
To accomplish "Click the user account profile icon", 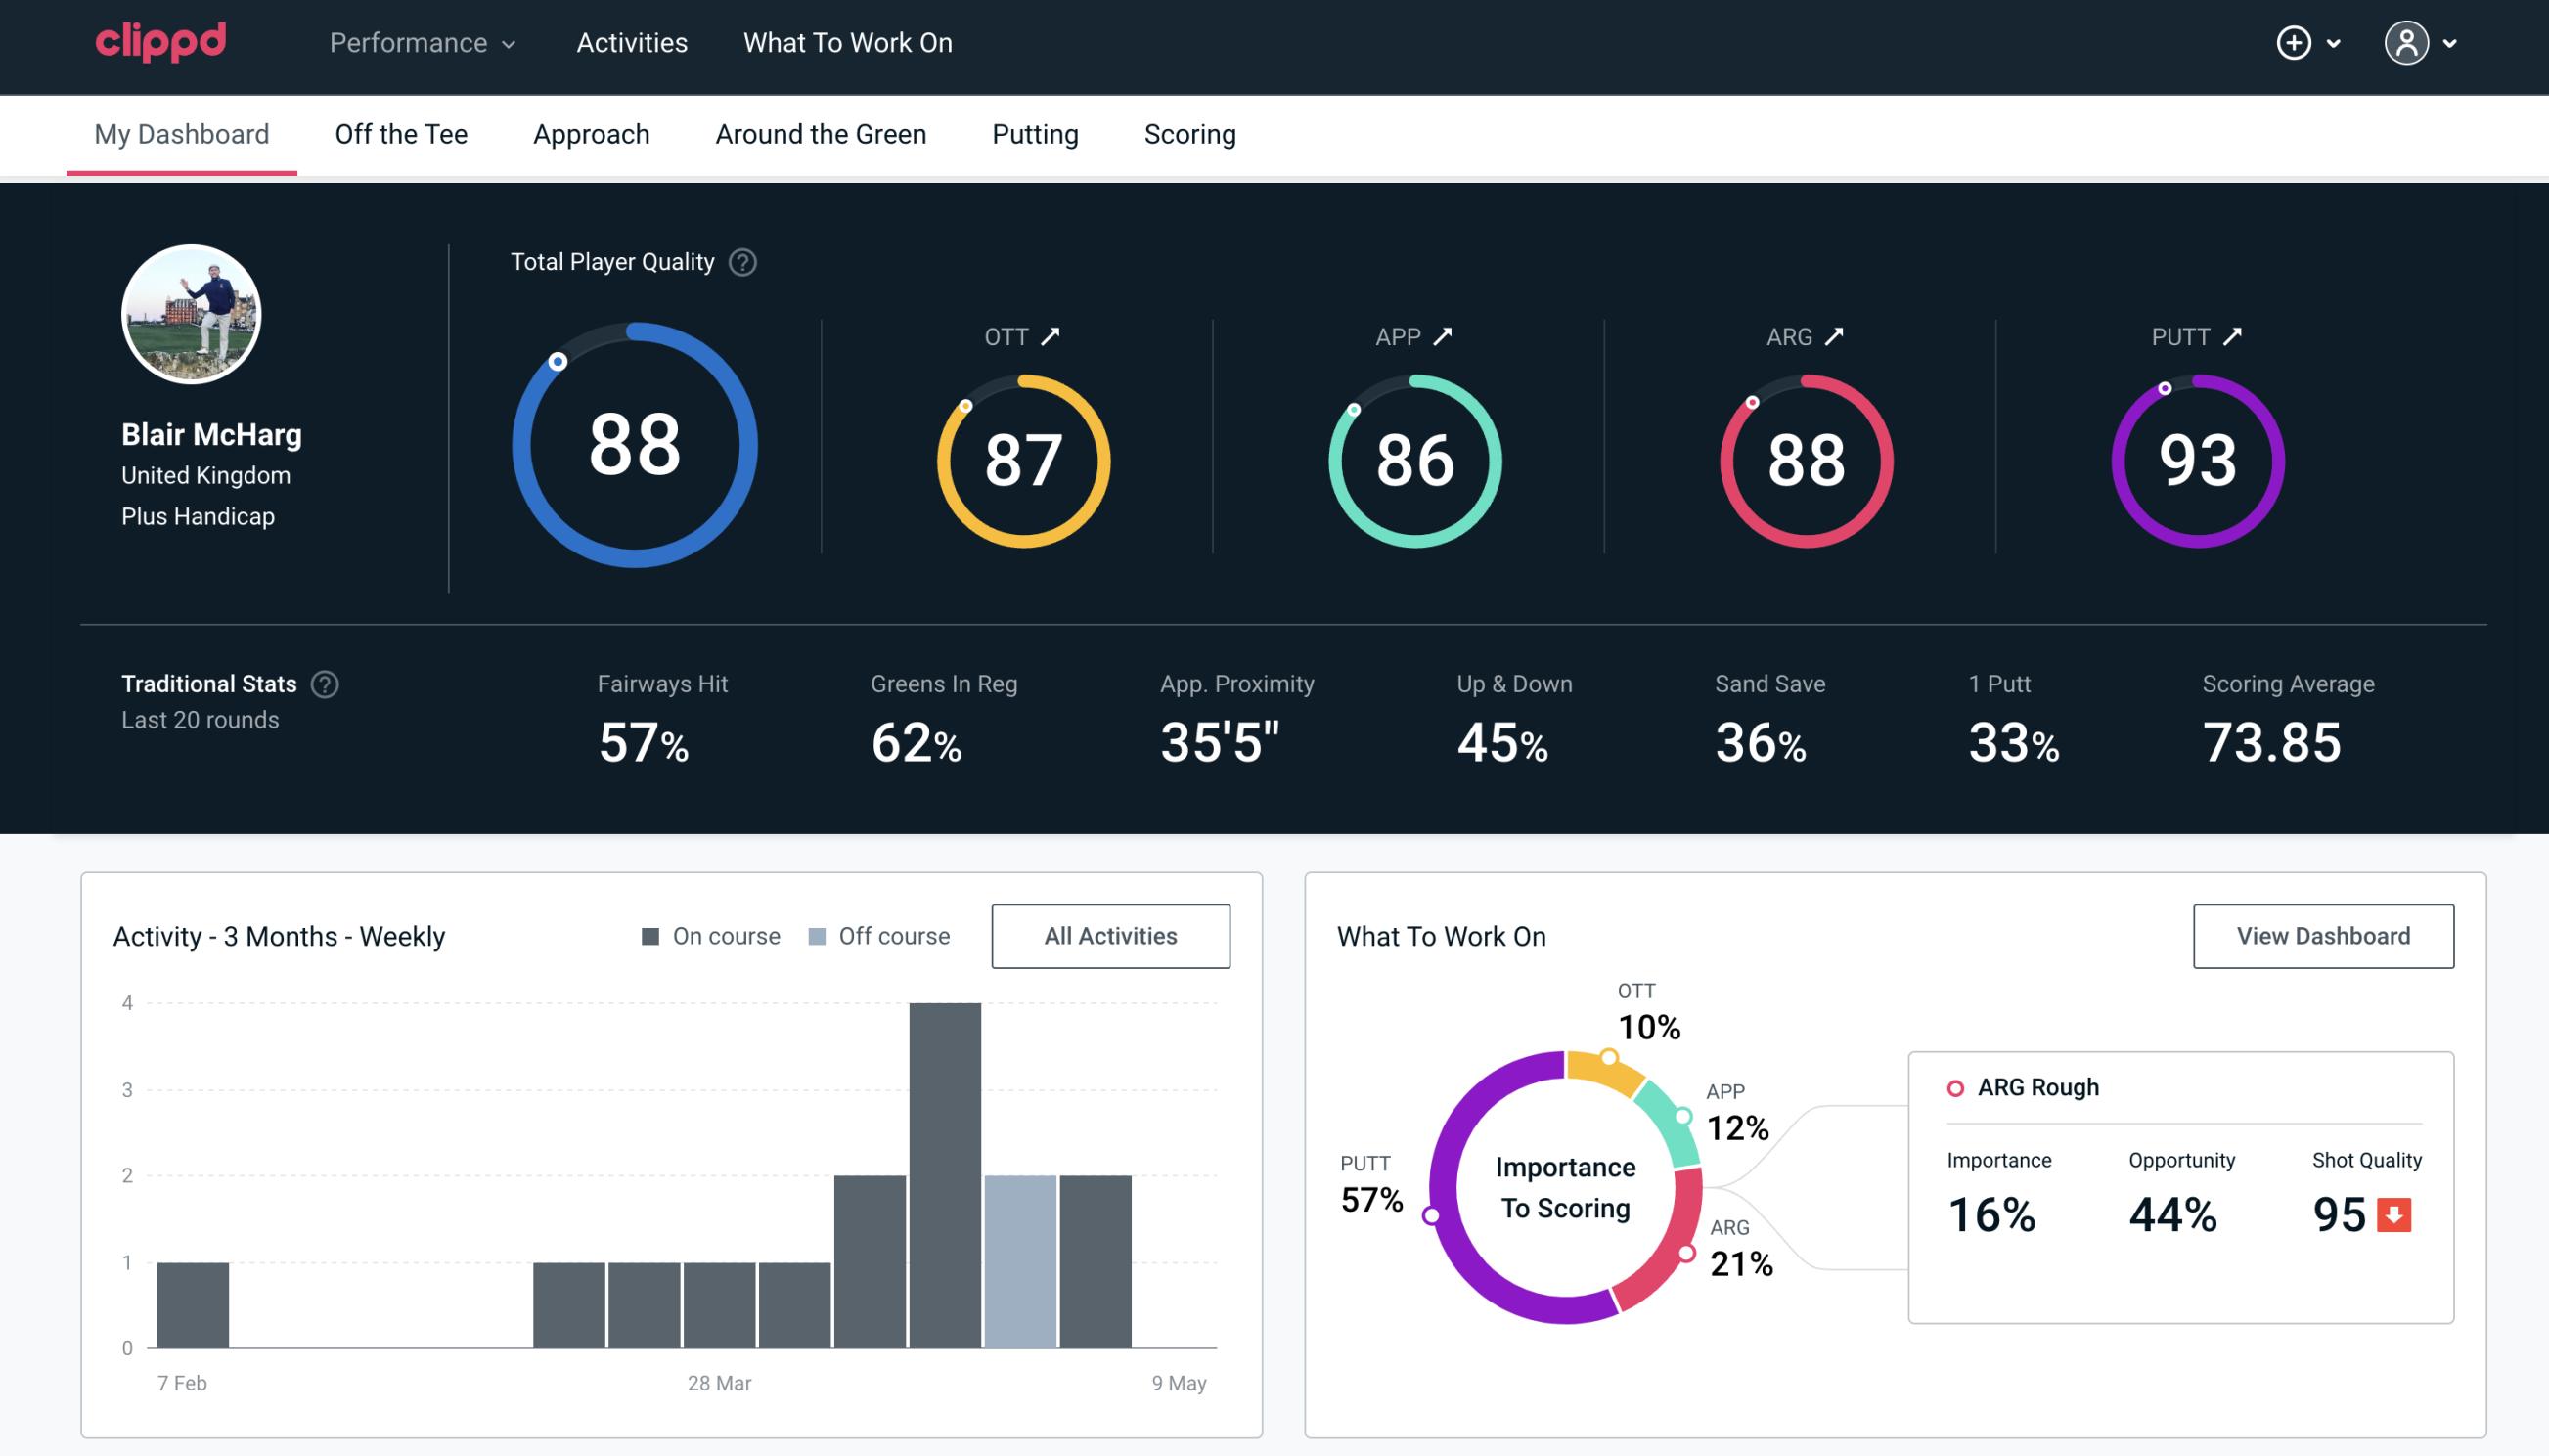I will point(2407,42).
